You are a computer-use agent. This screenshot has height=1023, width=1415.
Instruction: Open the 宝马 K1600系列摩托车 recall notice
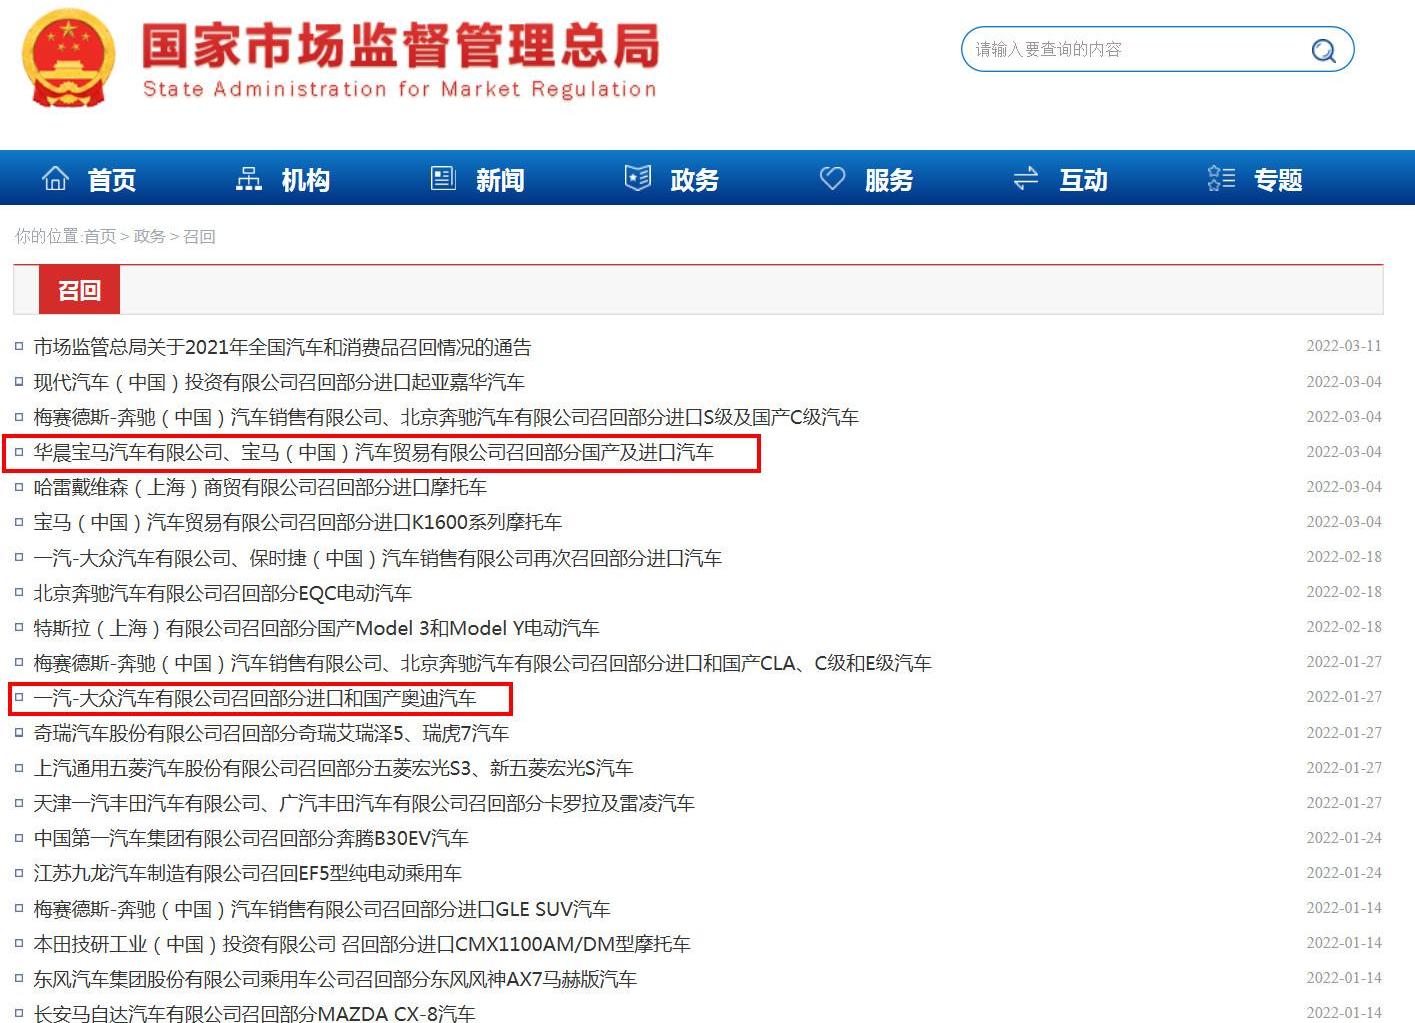(x=297, y=522)
